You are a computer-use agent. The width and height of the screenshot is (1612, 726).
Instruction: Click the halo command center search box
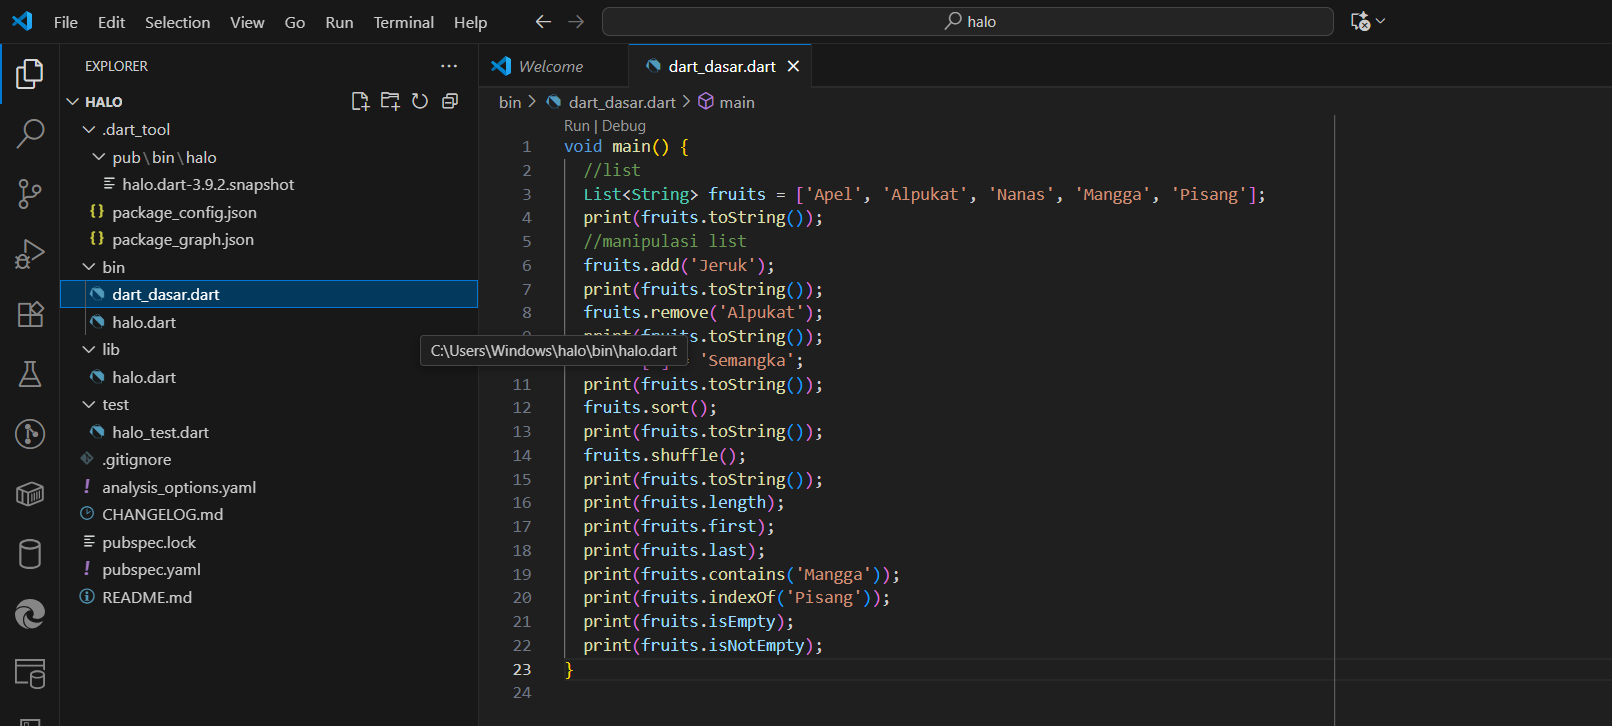click(x=968, y=21)
